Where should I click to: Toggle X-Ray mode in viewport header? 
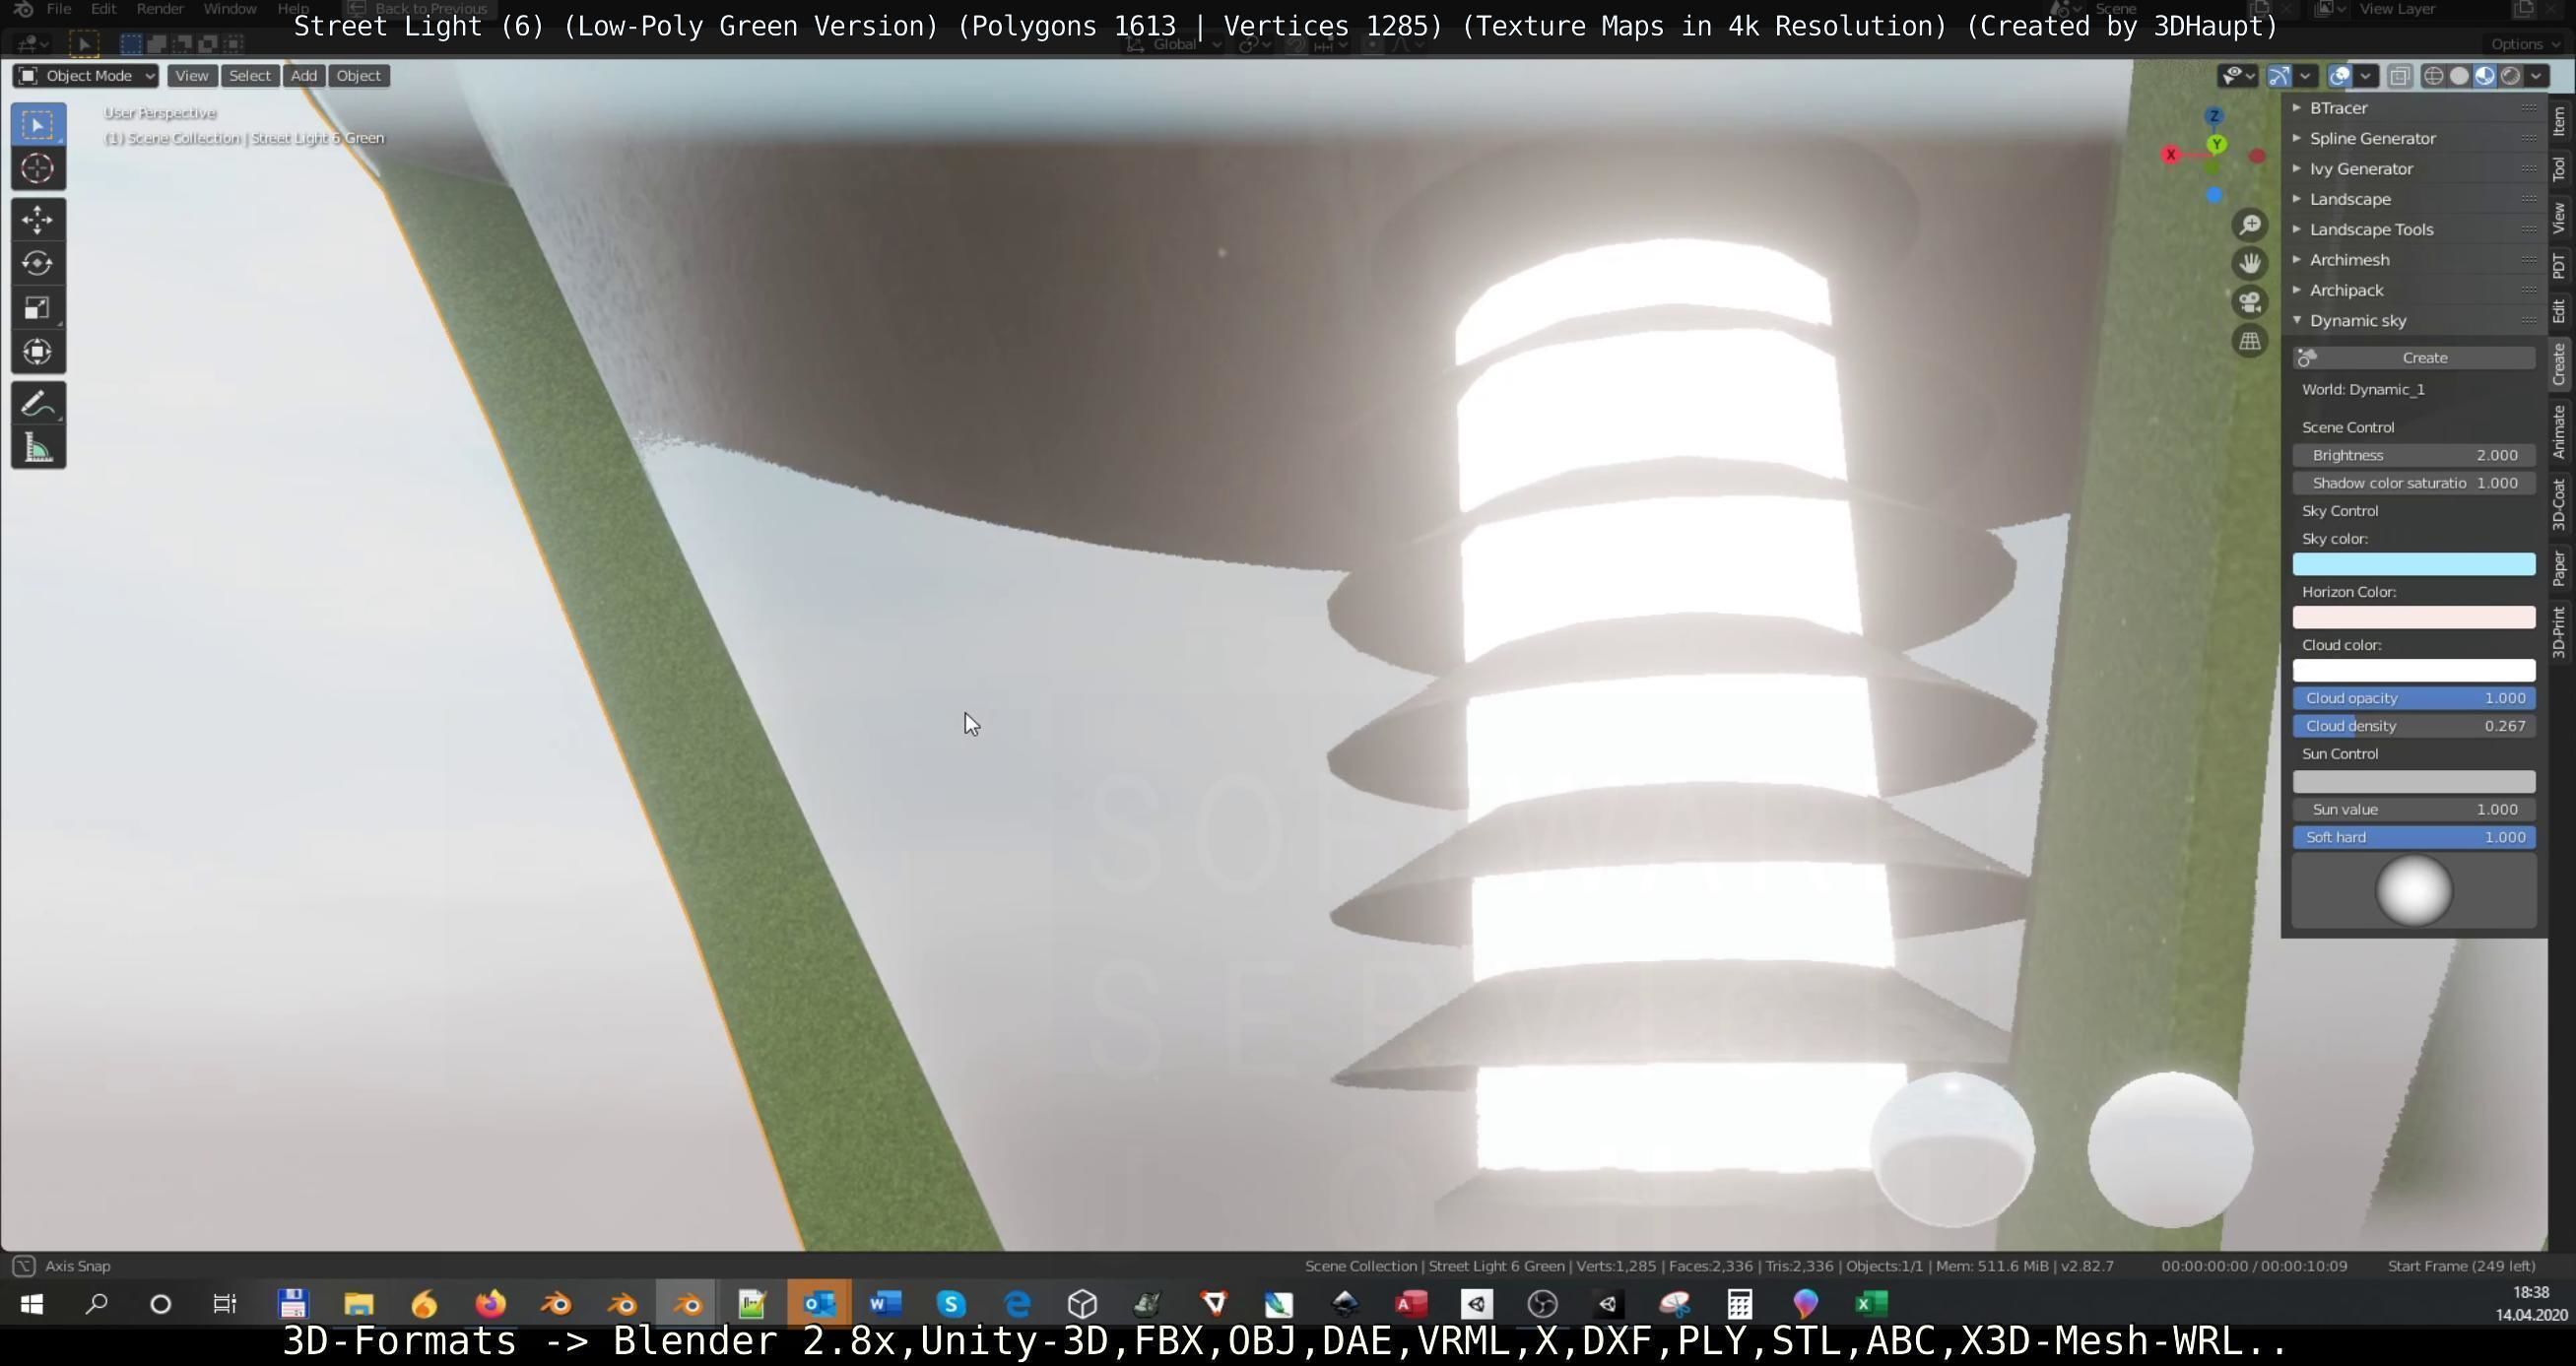pyautogui.click(x=2399, y=76)
